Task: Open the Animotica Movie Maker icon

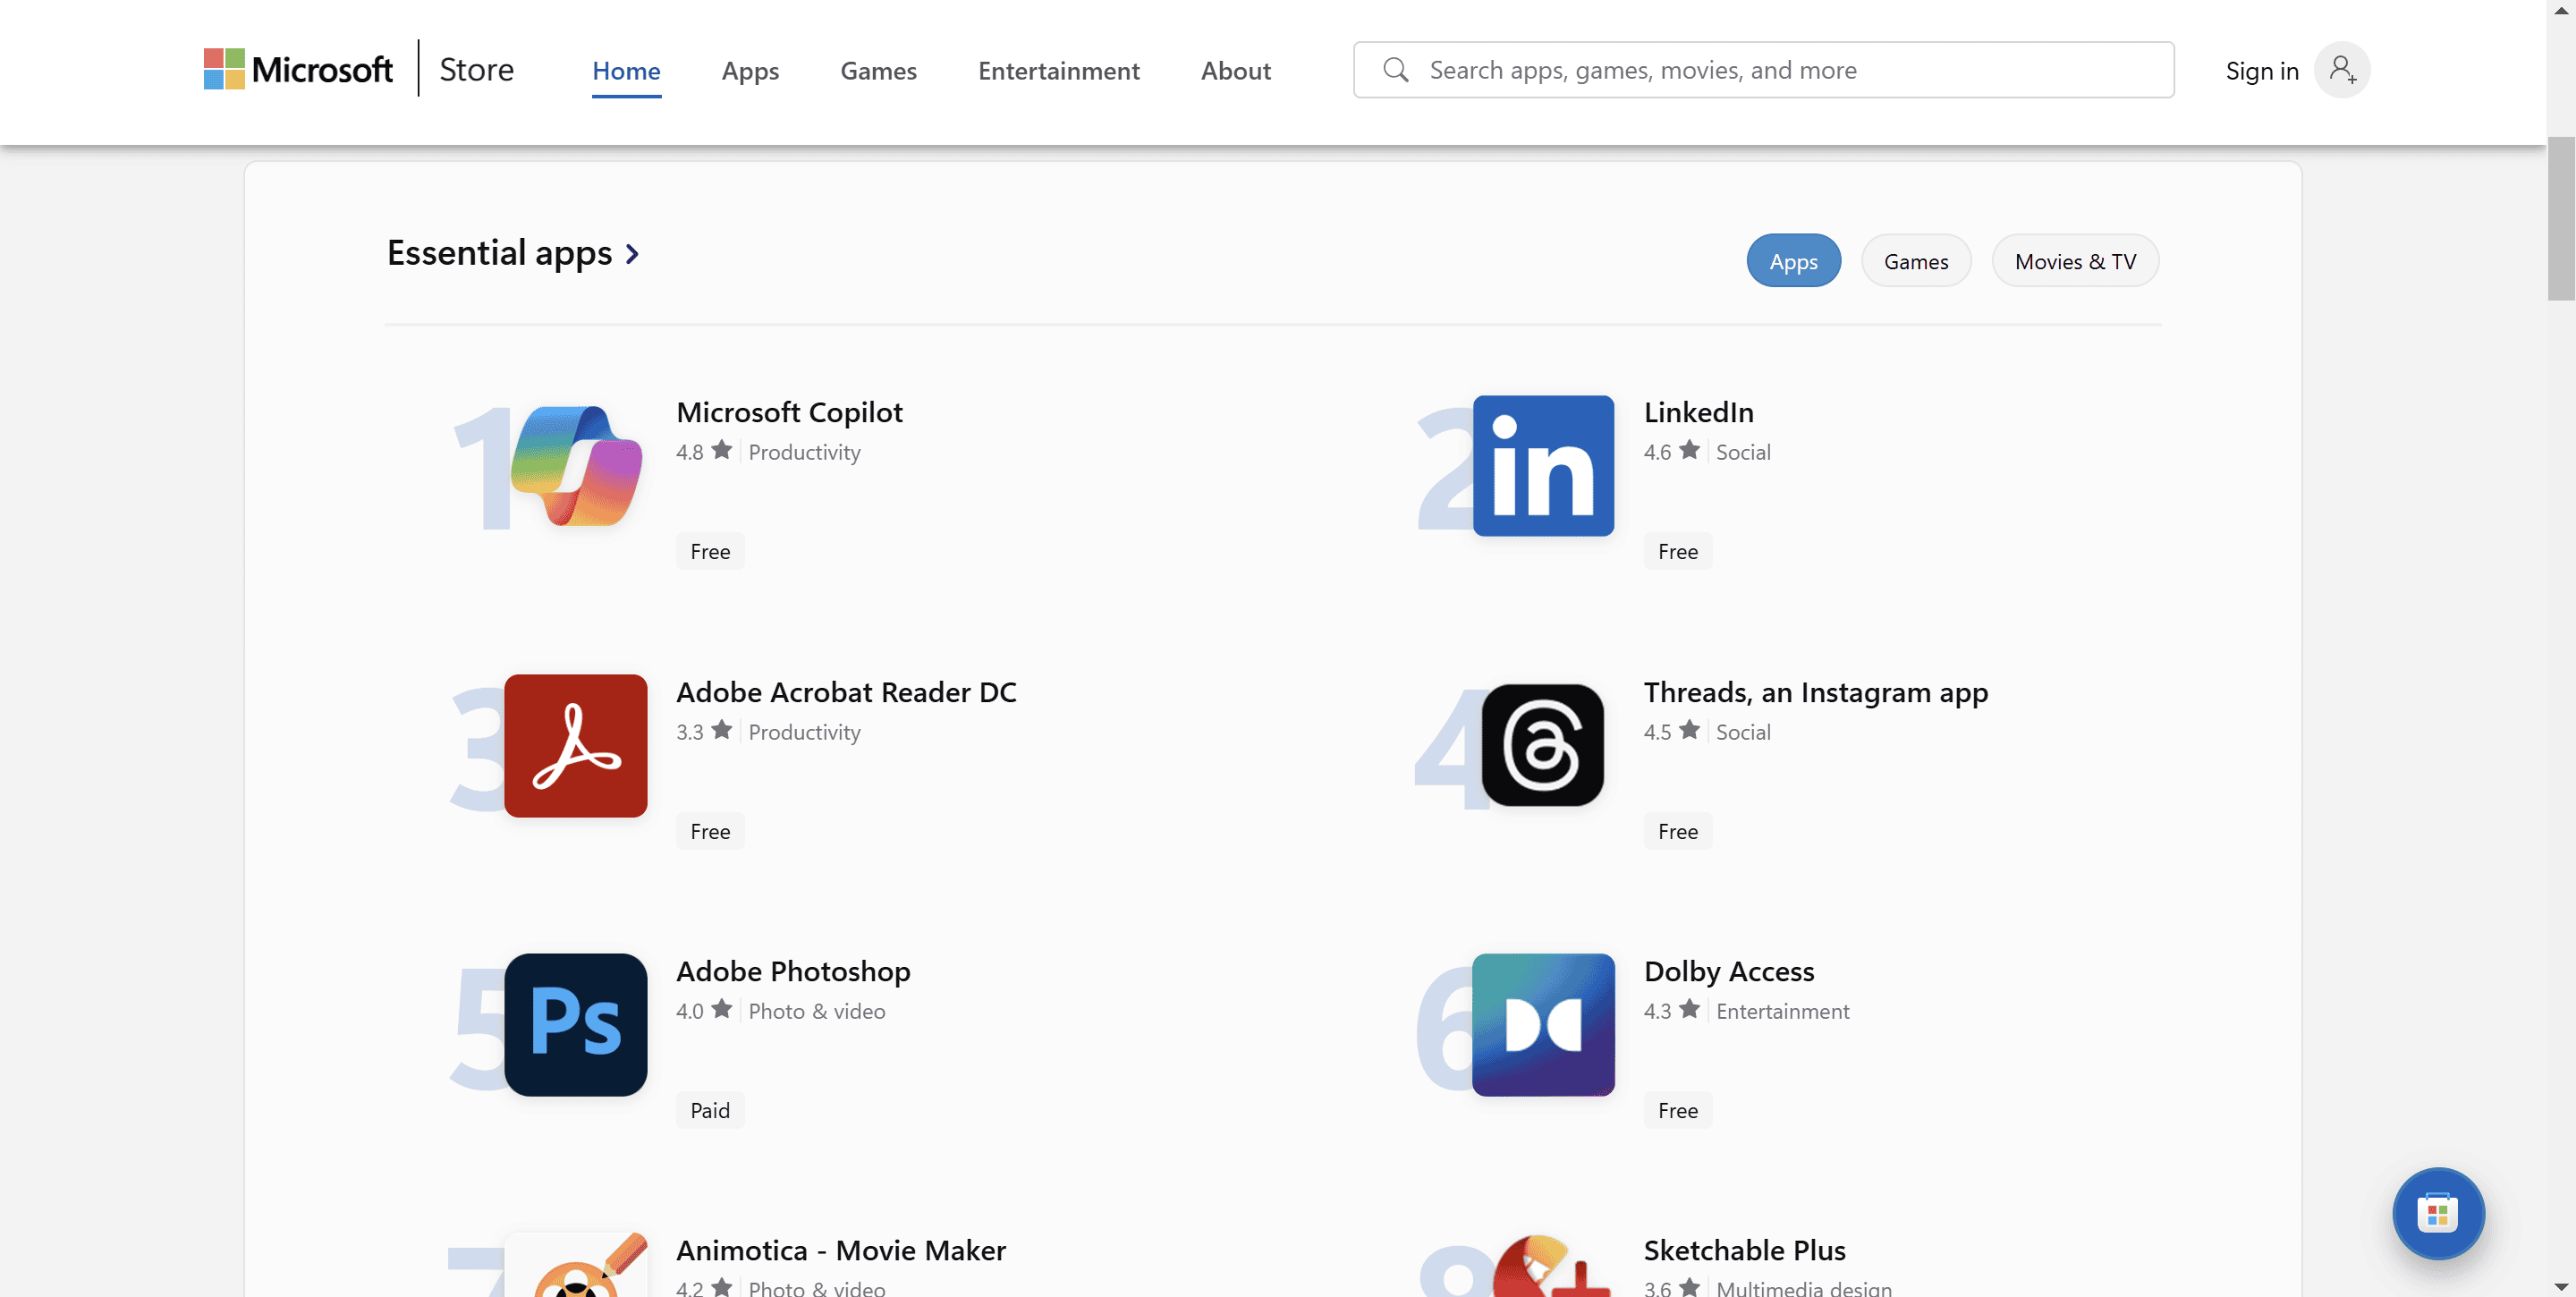Action: click(x=576, y=1265)
